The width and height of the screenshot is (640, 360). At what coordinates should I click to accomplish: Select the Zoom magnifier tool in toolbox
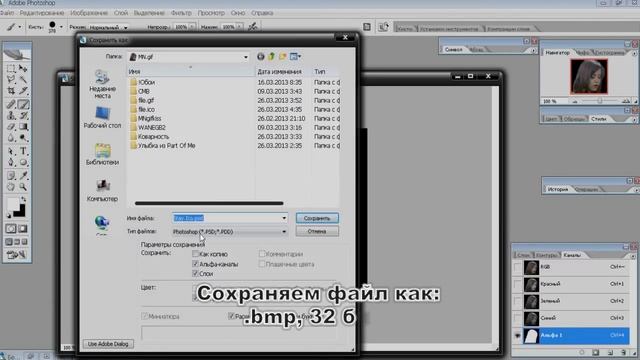tap(23, 187)
